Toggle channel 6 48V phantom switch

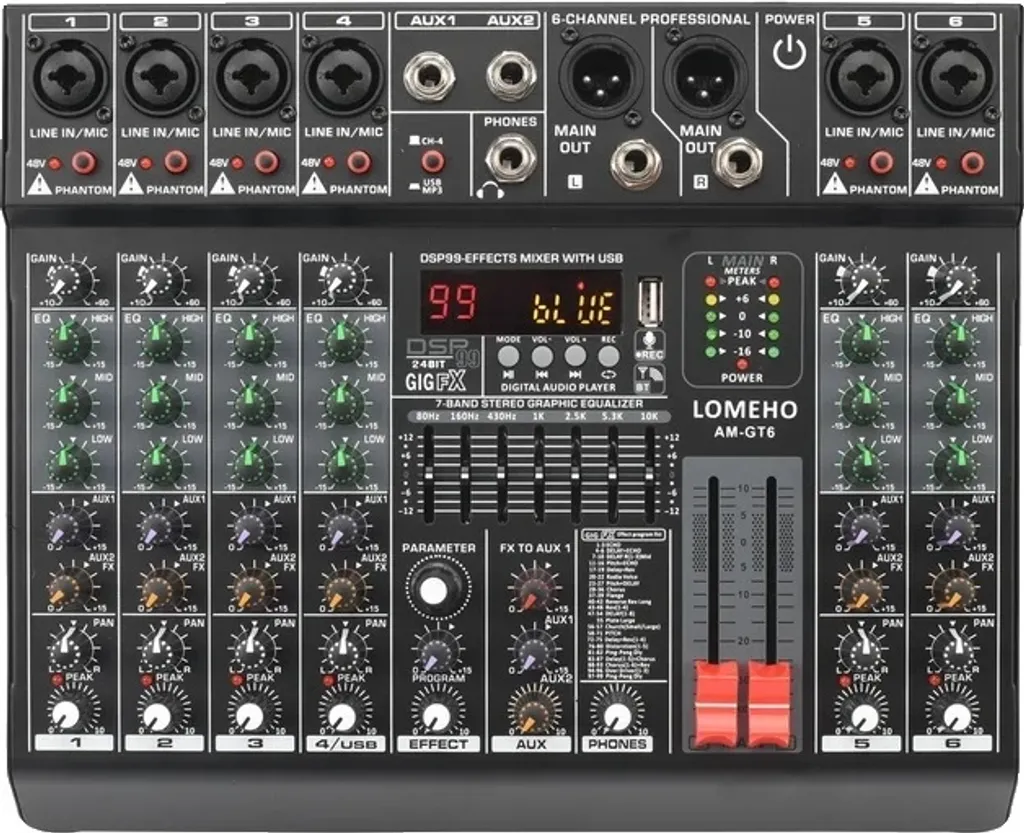click(972, 162)
